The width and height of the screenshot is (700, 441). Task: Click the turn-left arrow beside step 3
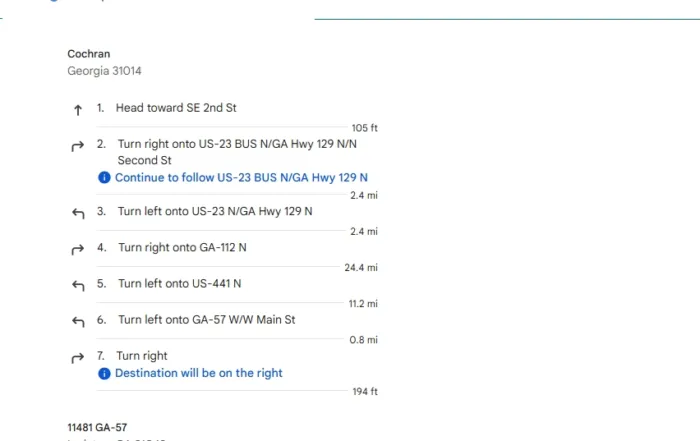point(78,213)
